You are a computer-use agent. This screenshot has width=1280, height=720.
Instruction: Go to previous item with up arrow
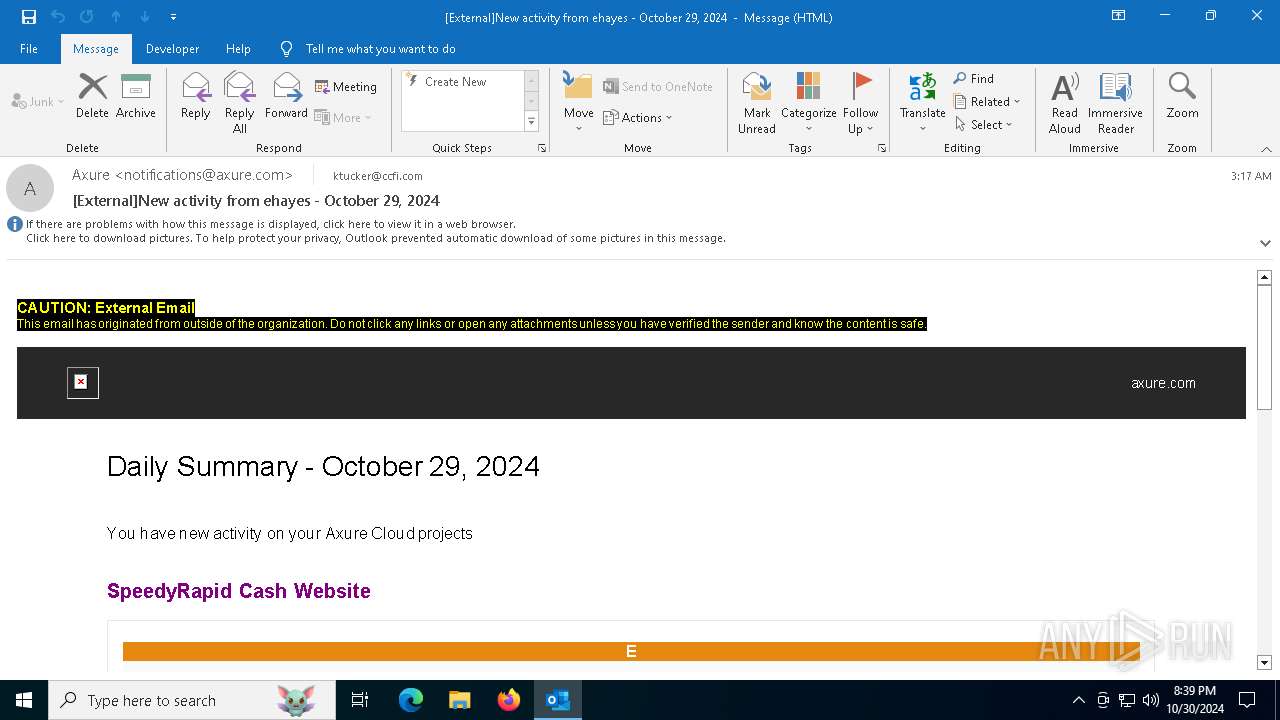point(116,16)
